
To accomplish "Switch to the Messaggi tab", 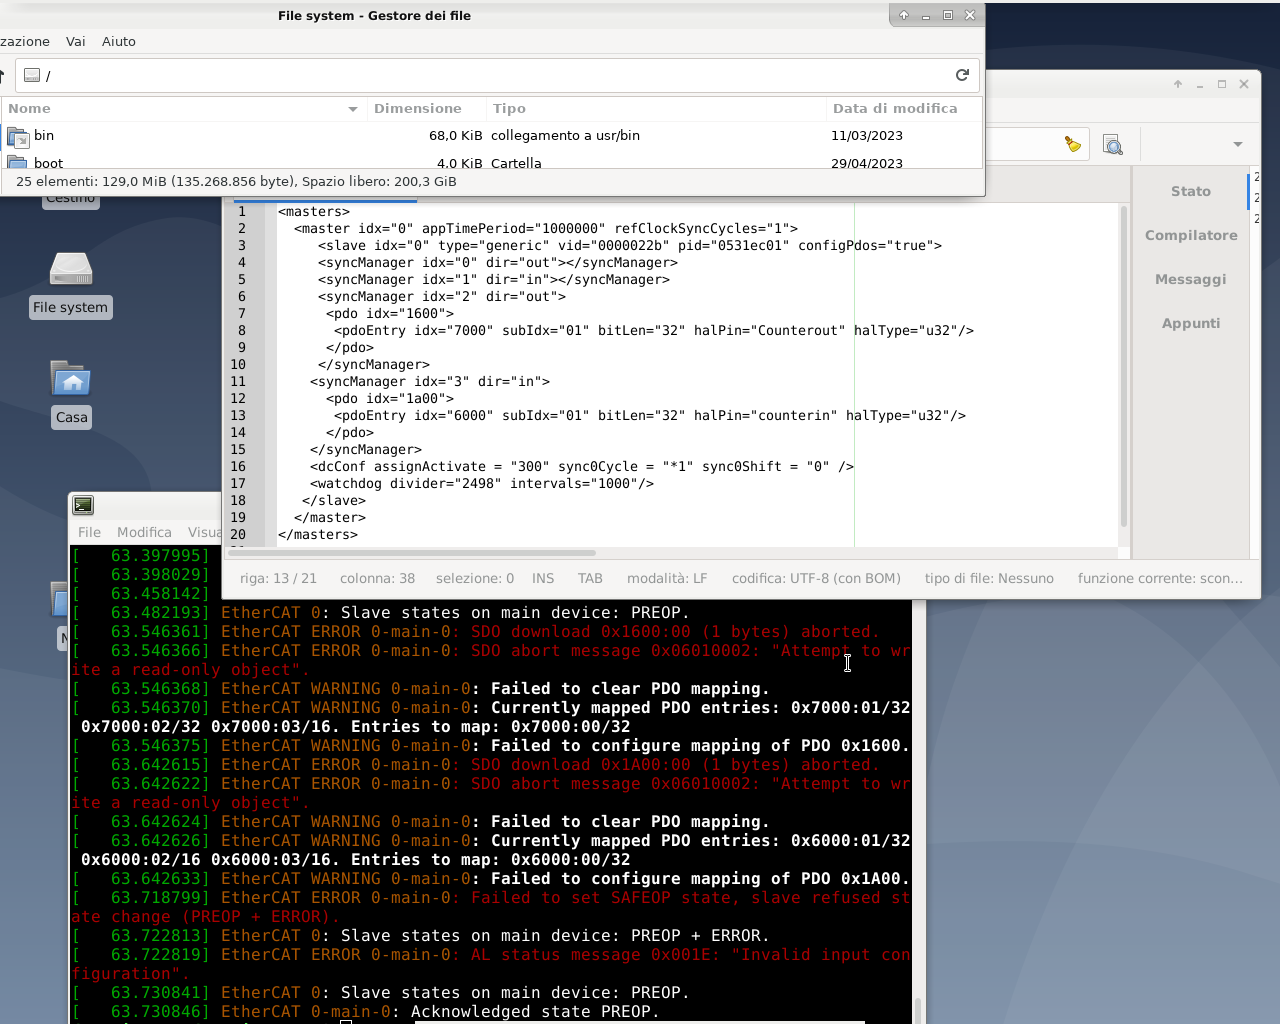I will 1191,279.
